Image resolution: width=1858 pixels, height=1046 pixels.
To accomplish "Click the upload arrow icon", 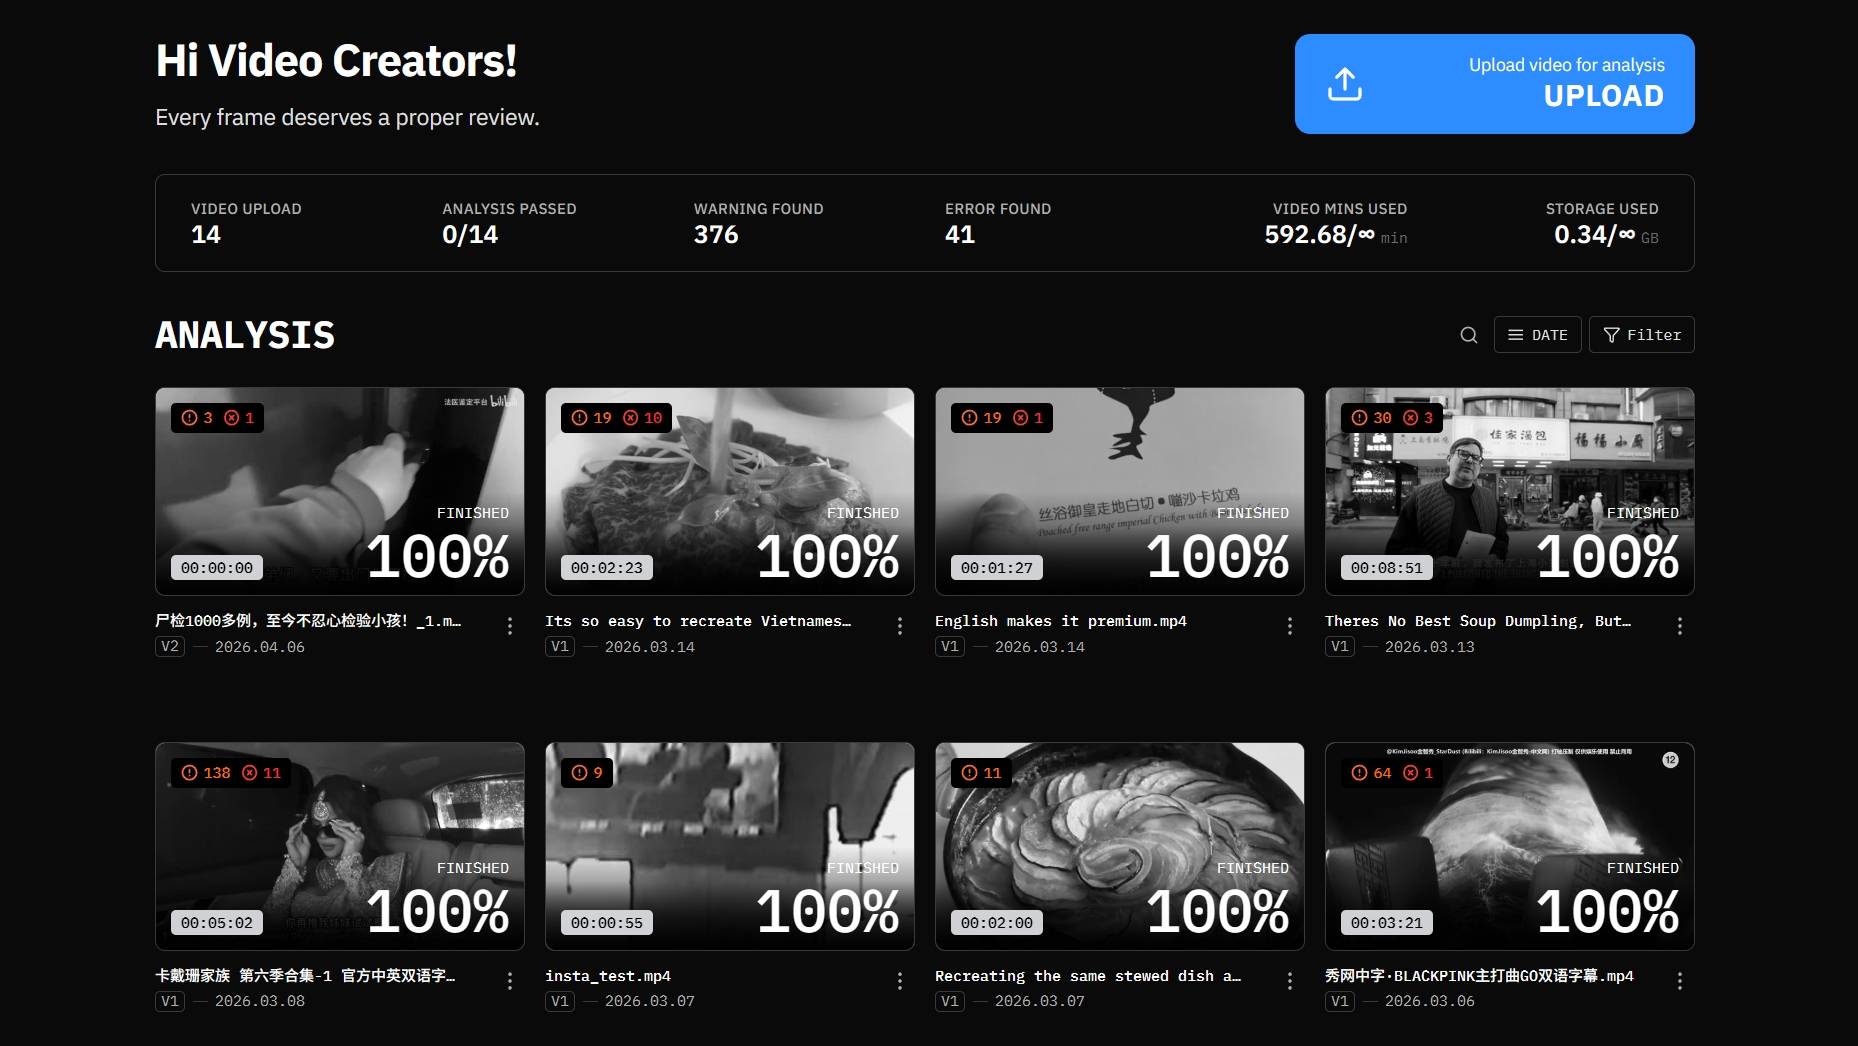I will coord(1345,84).
